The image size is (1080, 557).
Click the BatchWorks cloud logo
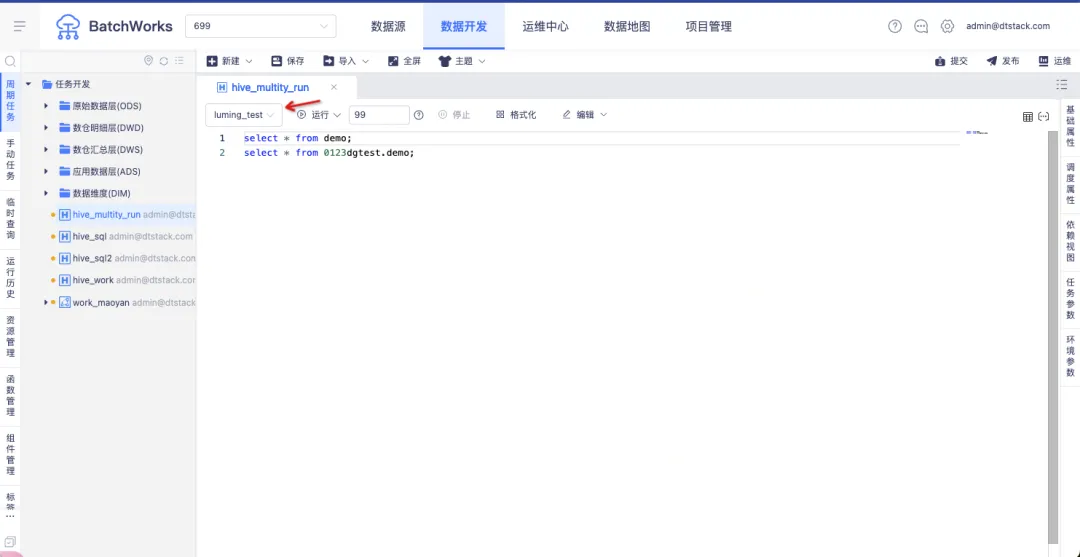tap(69, 27)
